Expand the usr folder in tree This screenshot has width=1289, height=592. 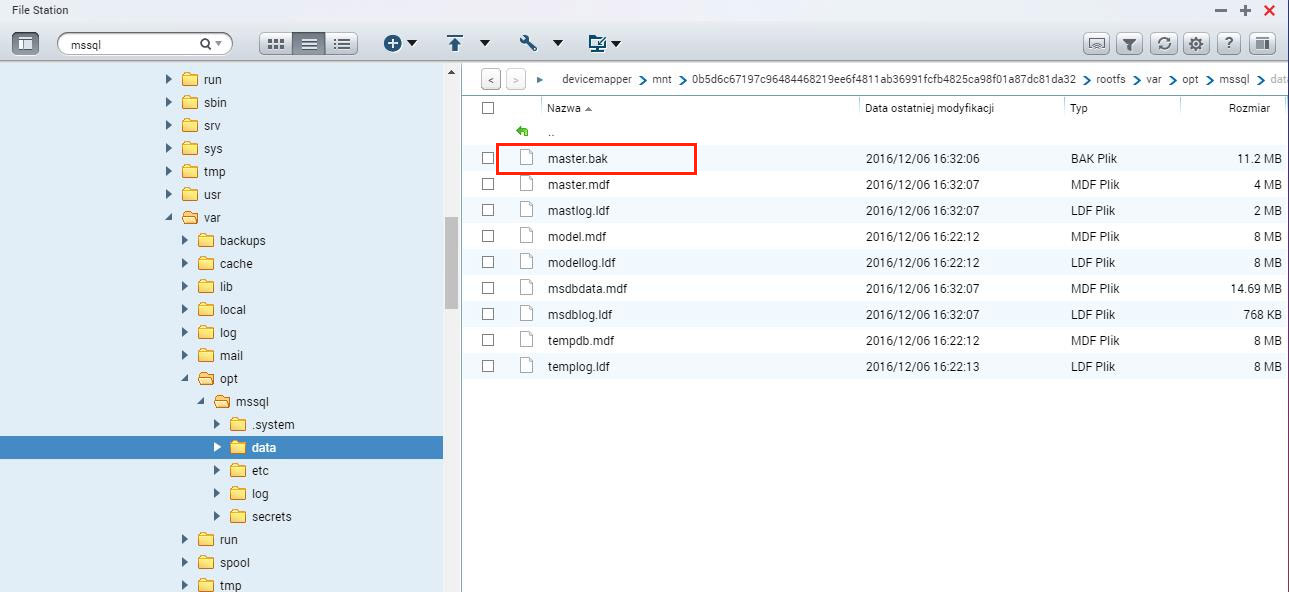point(169,194)
